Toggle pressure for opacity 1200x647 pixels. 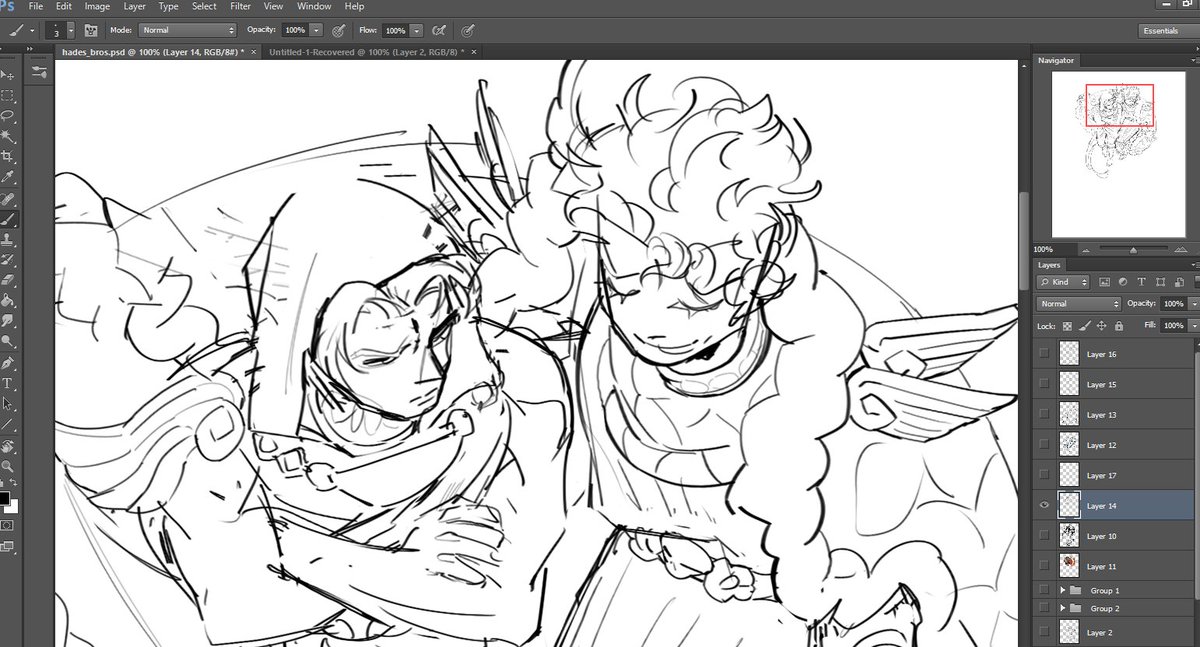pyautogui.click(x=339, y=31)
